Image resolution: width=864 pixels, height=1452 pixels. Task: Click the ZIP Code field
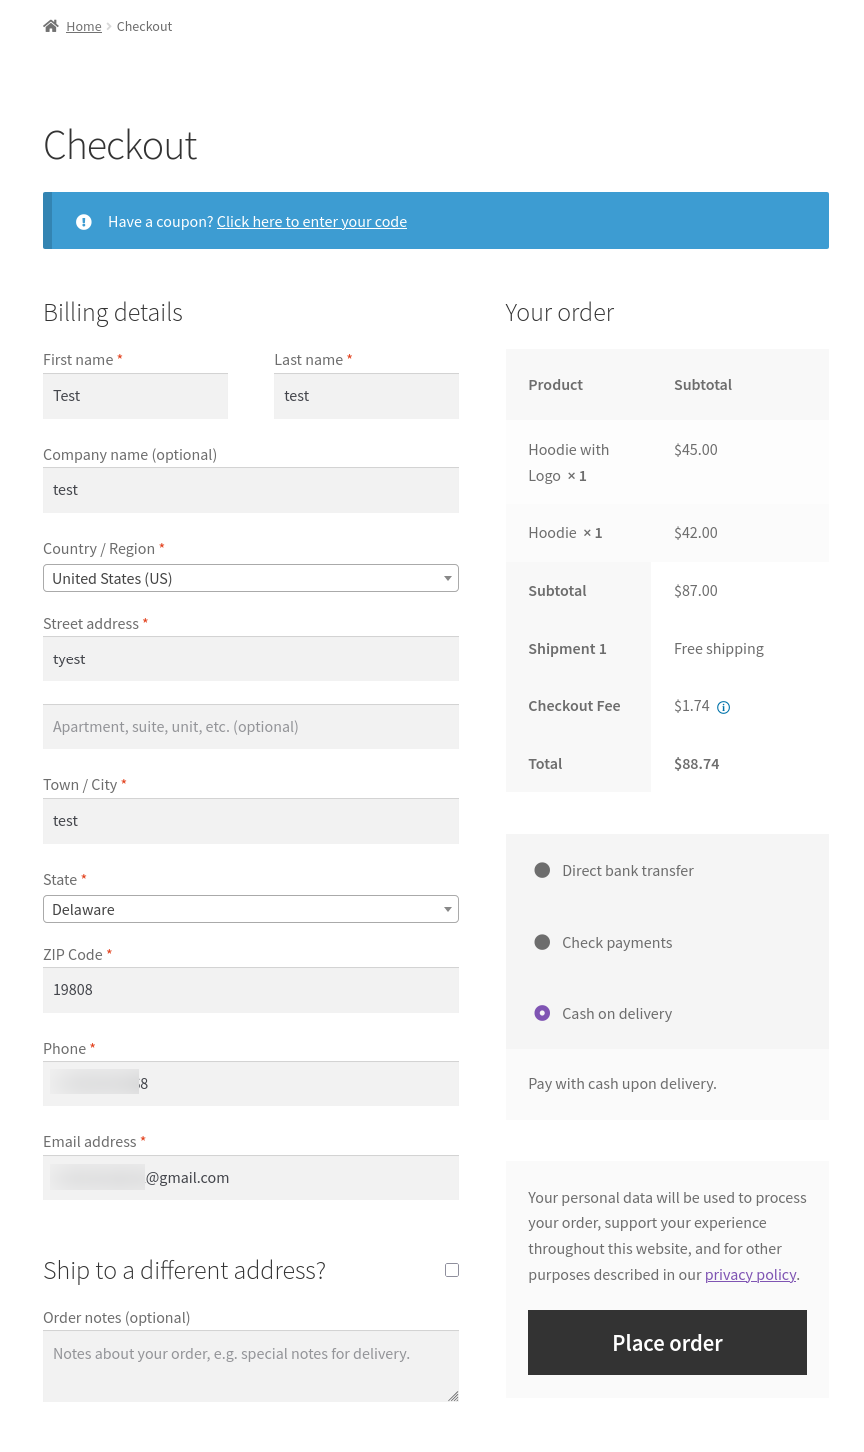tap(250, 990)
